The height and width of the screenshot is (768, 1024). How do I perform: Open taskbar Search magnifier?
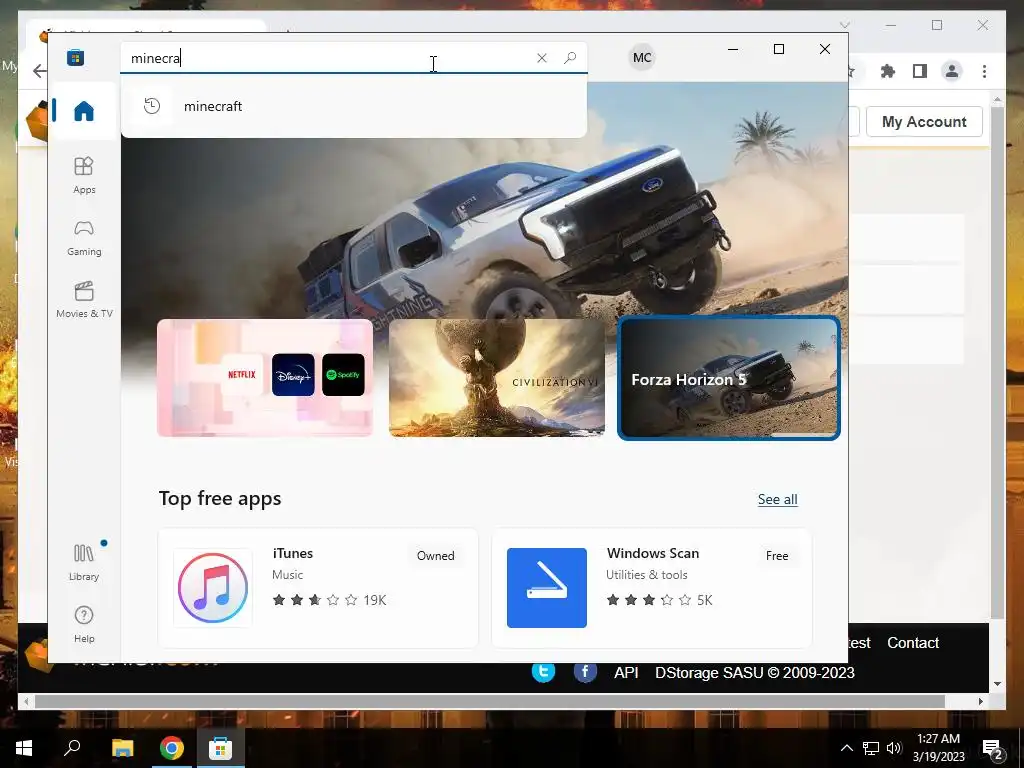pos(72,748)
